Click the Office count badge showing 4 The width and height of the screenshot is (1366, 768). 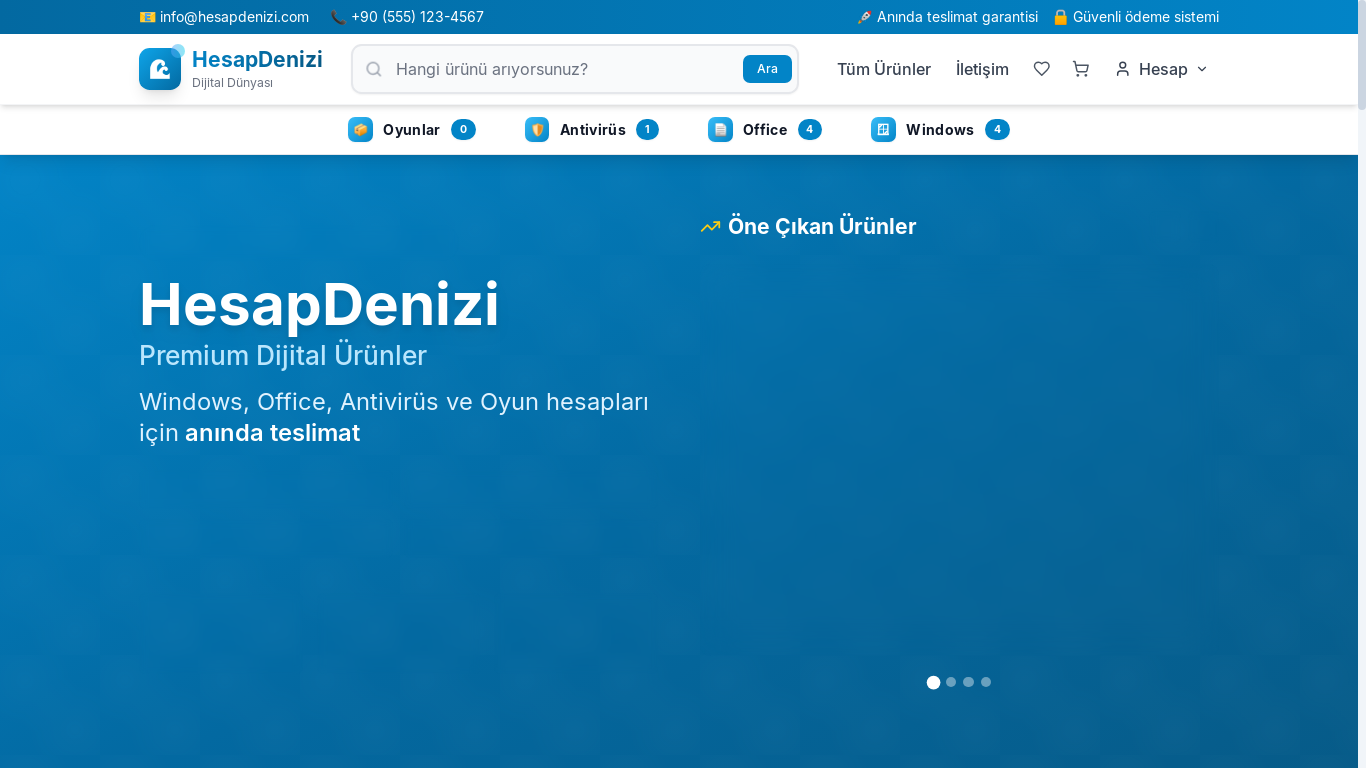[810, 129]
